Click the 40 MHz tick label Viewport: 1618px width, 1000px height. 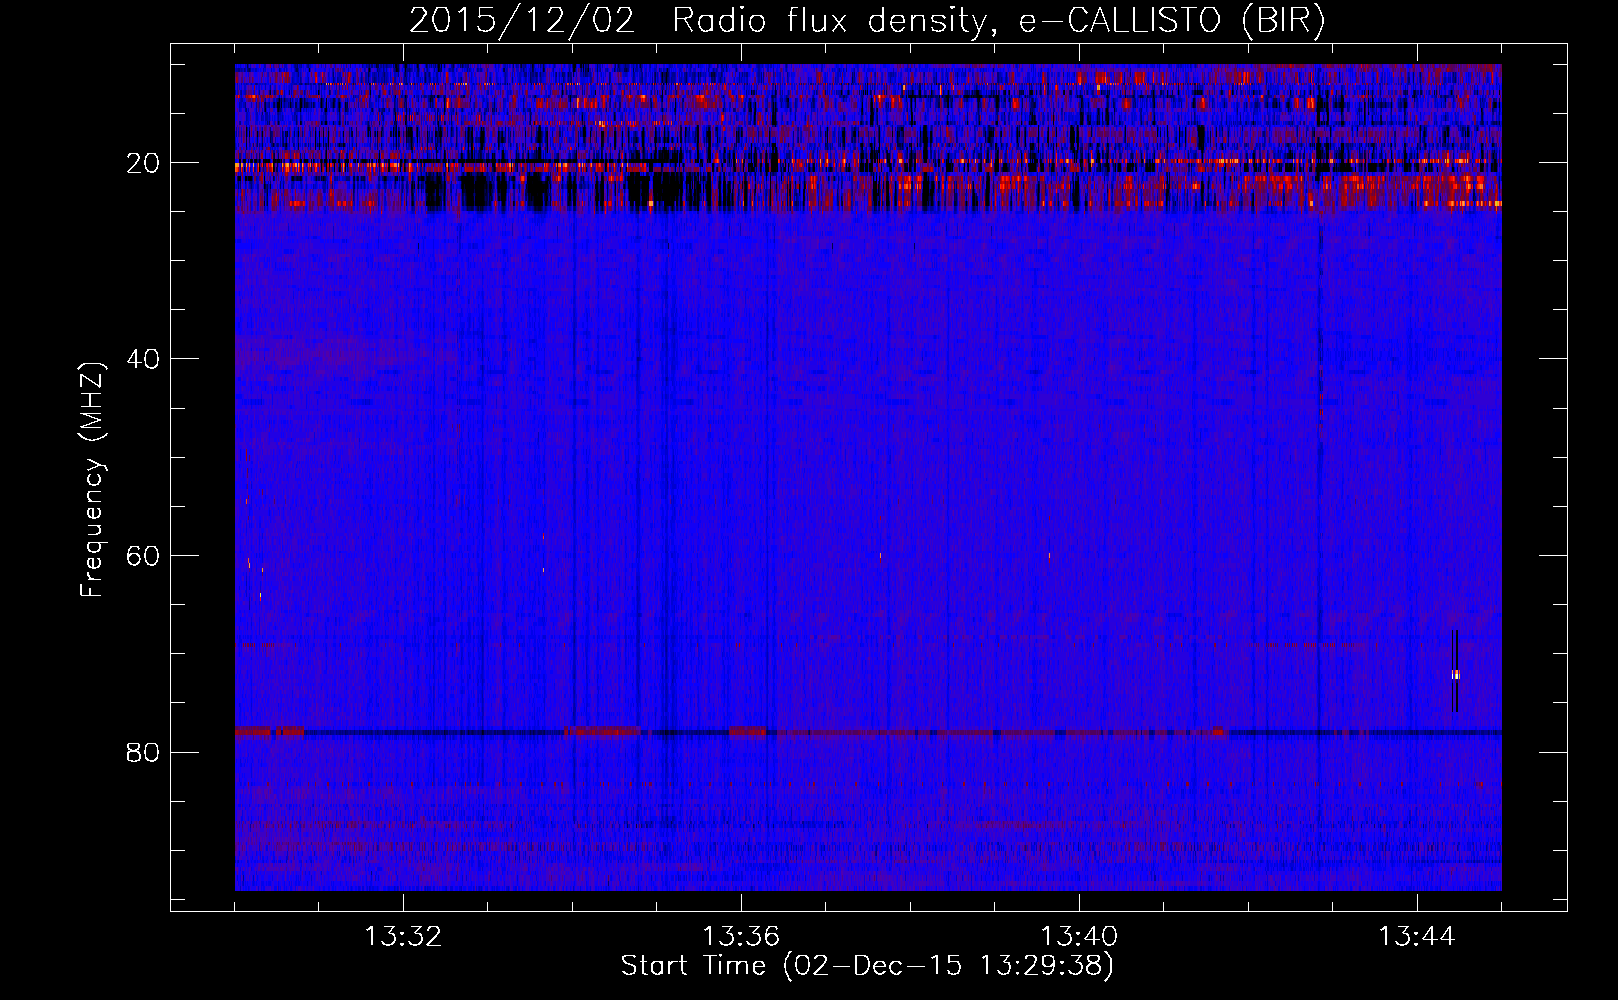[143, 359]
